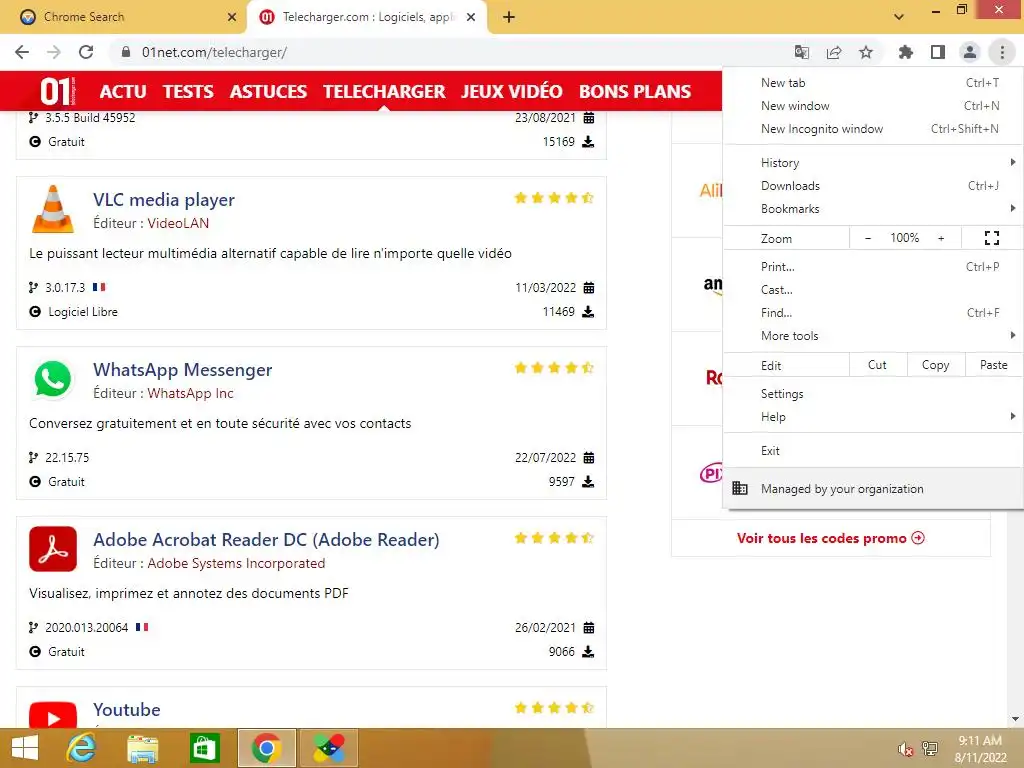Click the Youtube app icon
Viewport: 1024px width, 768px height.
pyautogui.click(x=53, y=715)
